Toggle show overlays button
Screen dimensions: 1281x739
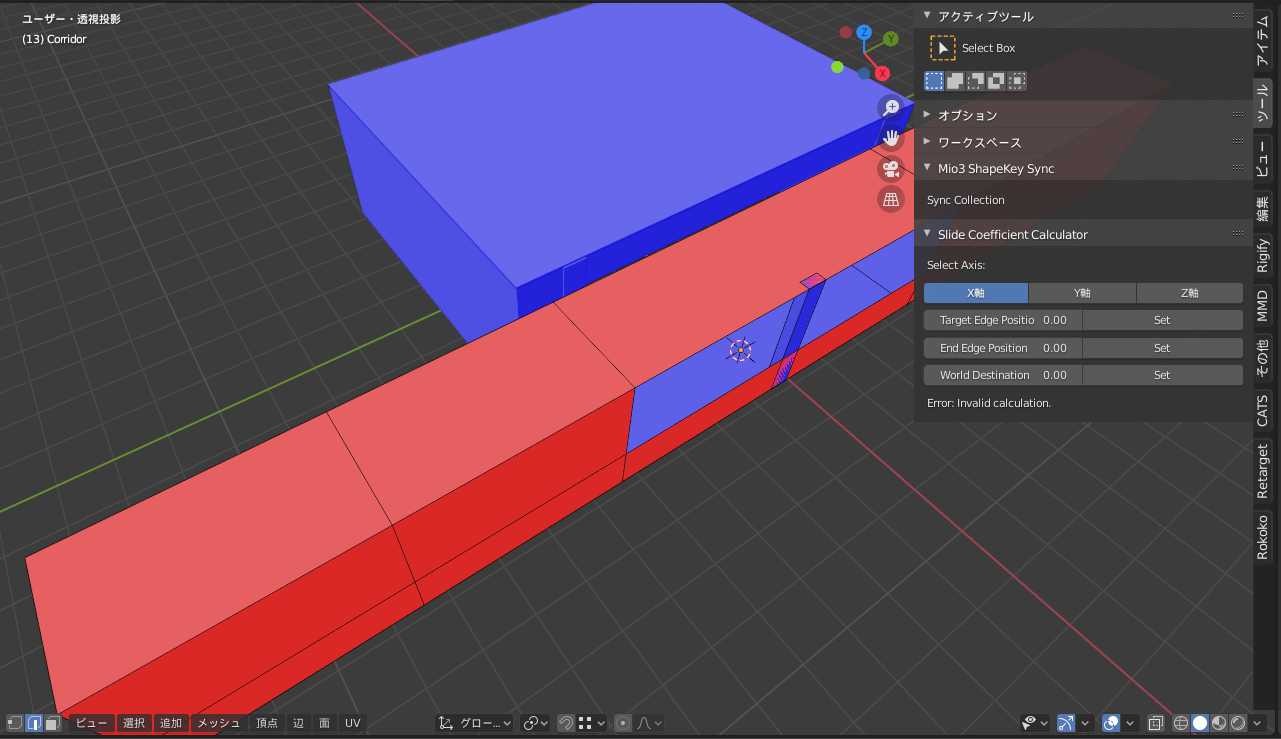point(1111,723)
